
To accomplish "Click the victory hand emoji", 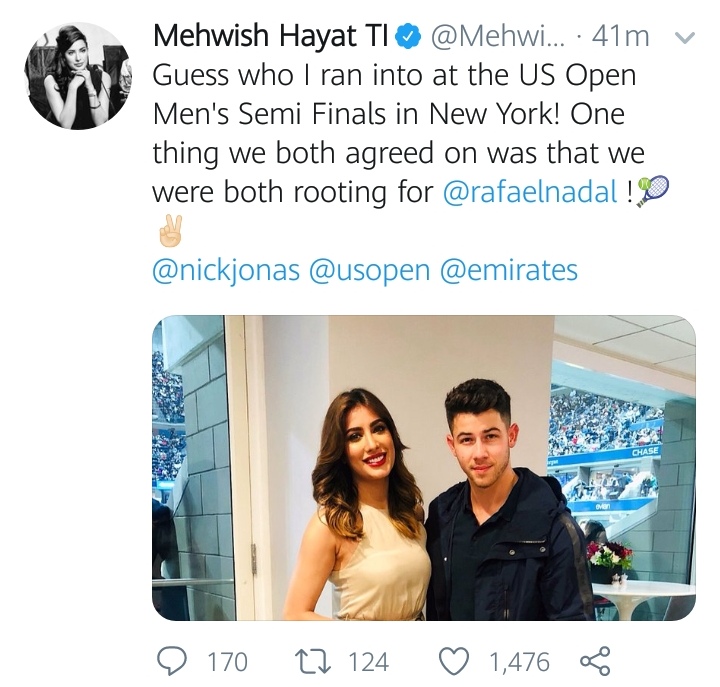I will tap(171, 231).
